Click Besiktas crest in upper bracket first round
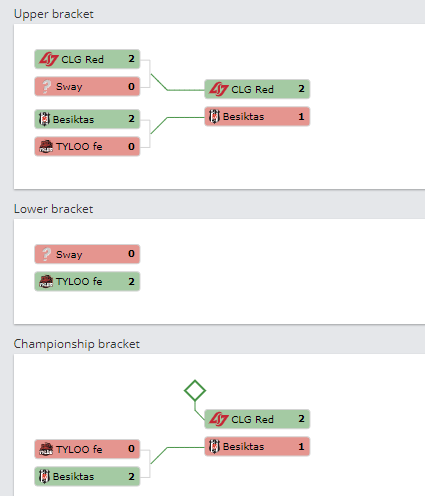 pyautogui.click(x=44, y=119)
